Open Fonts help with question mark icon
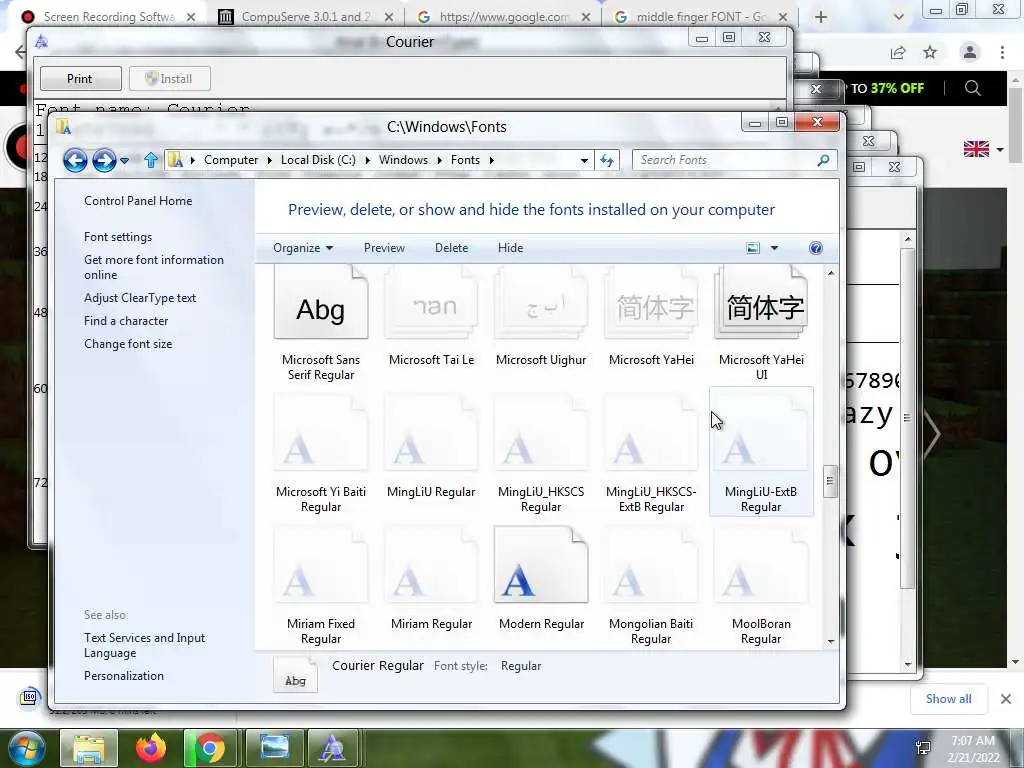 pyautogui.click(x=816, y=248)
